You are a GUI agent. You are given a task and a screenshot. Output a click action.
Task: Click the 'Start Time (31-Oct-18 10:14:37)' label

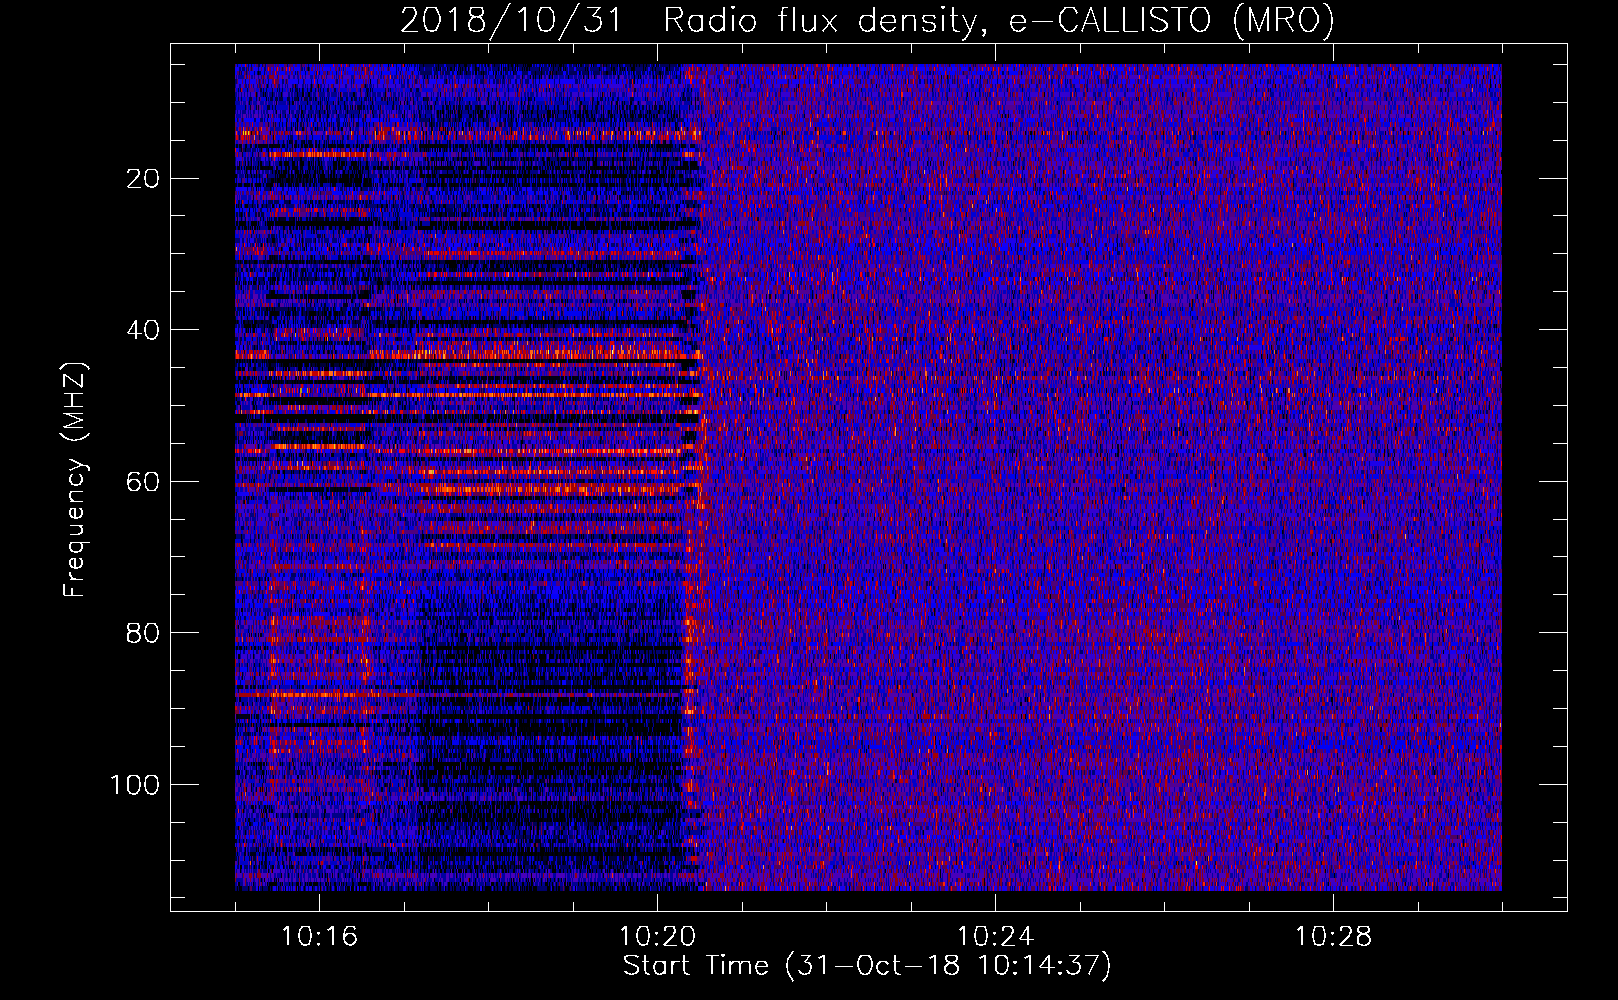coord(867,966)
